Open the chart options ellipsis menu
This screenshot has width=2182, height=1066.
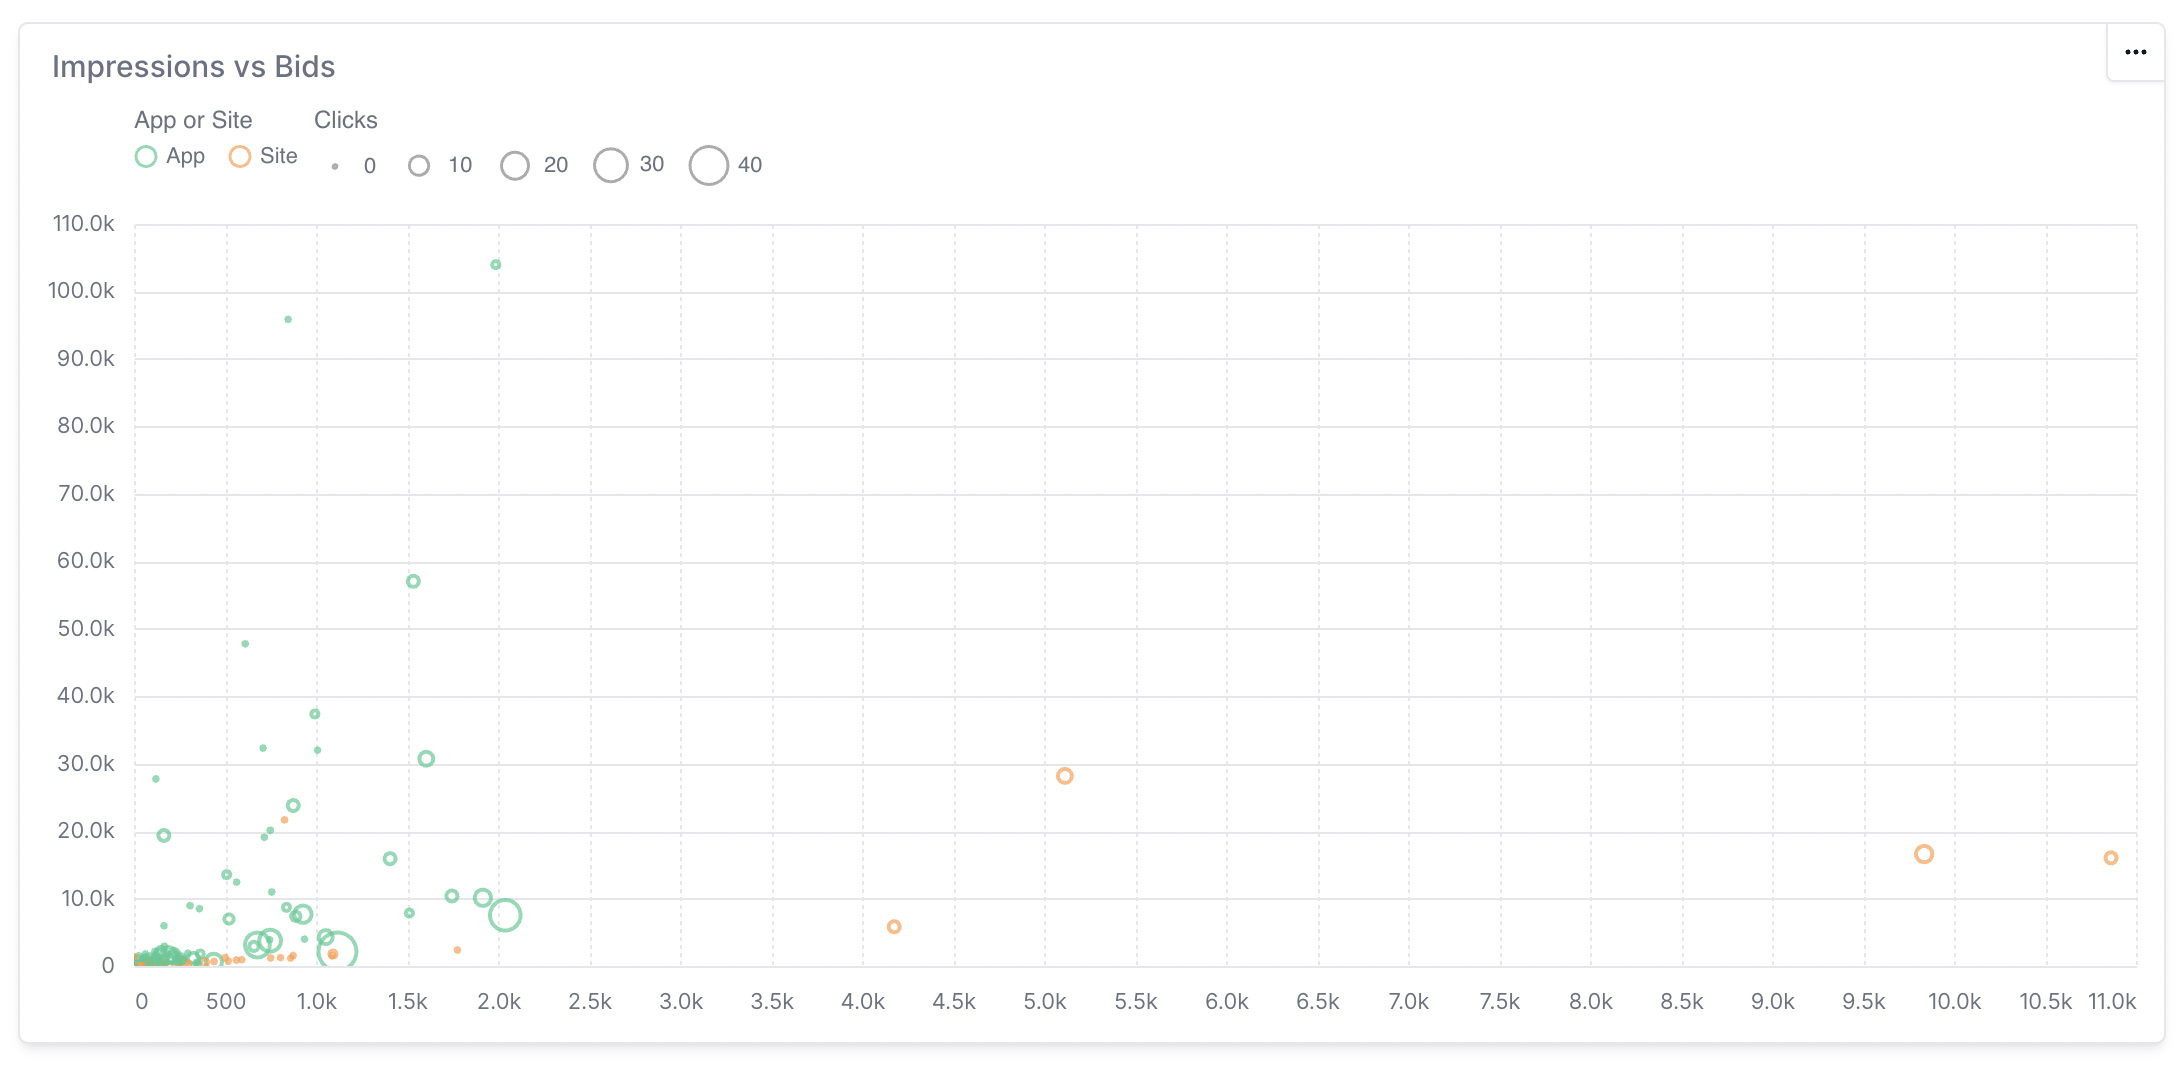tap(2136, 51)
